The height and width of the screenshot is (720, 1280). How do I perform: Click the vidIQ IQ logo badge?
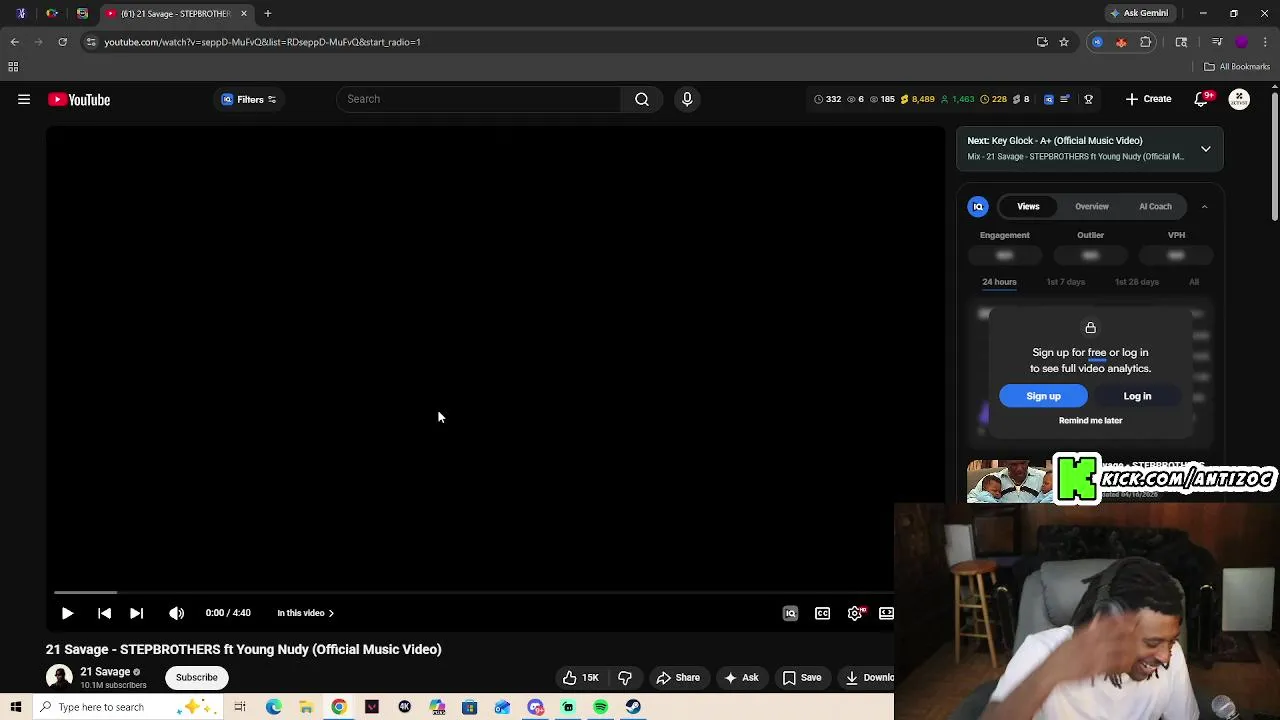tap(978, 206)
